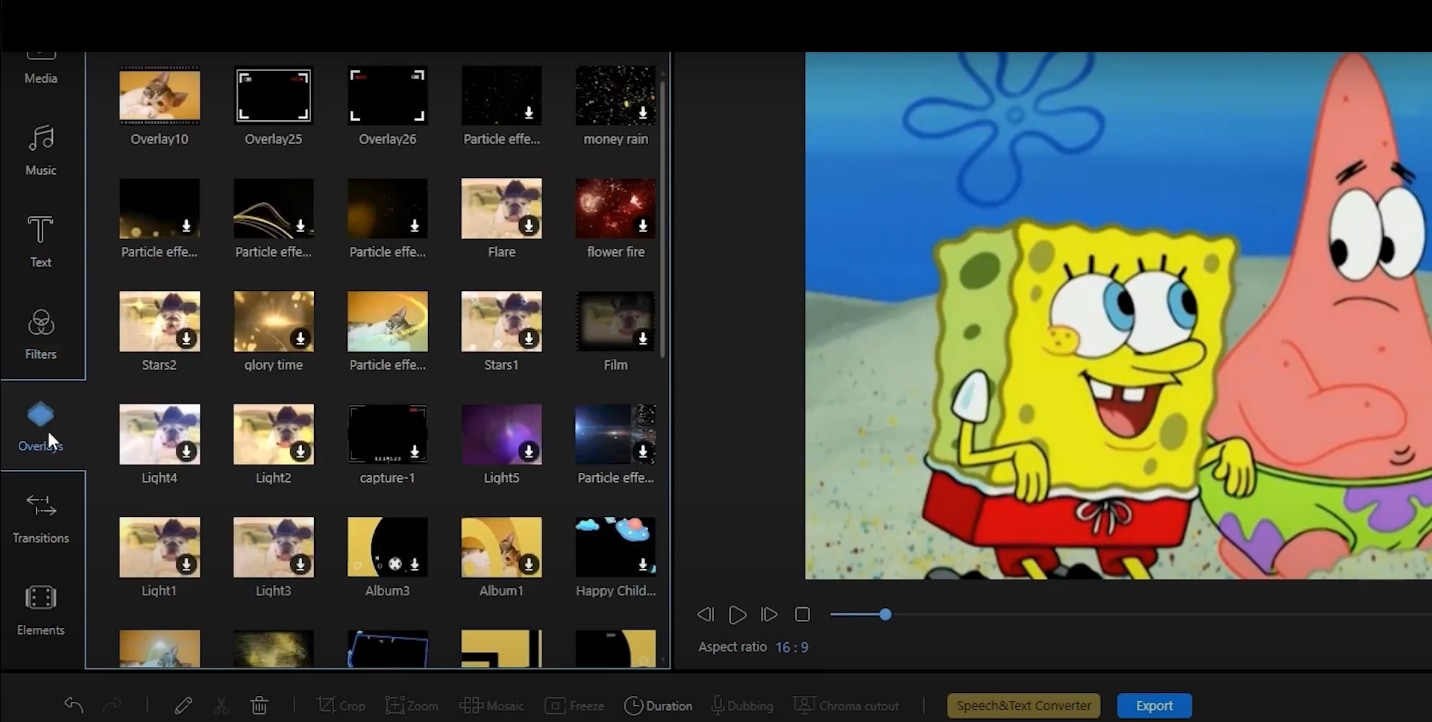The width and height of the screenshot is (1432, 722).
Task: Open the Music tab
Action: (x=41, y=150)
